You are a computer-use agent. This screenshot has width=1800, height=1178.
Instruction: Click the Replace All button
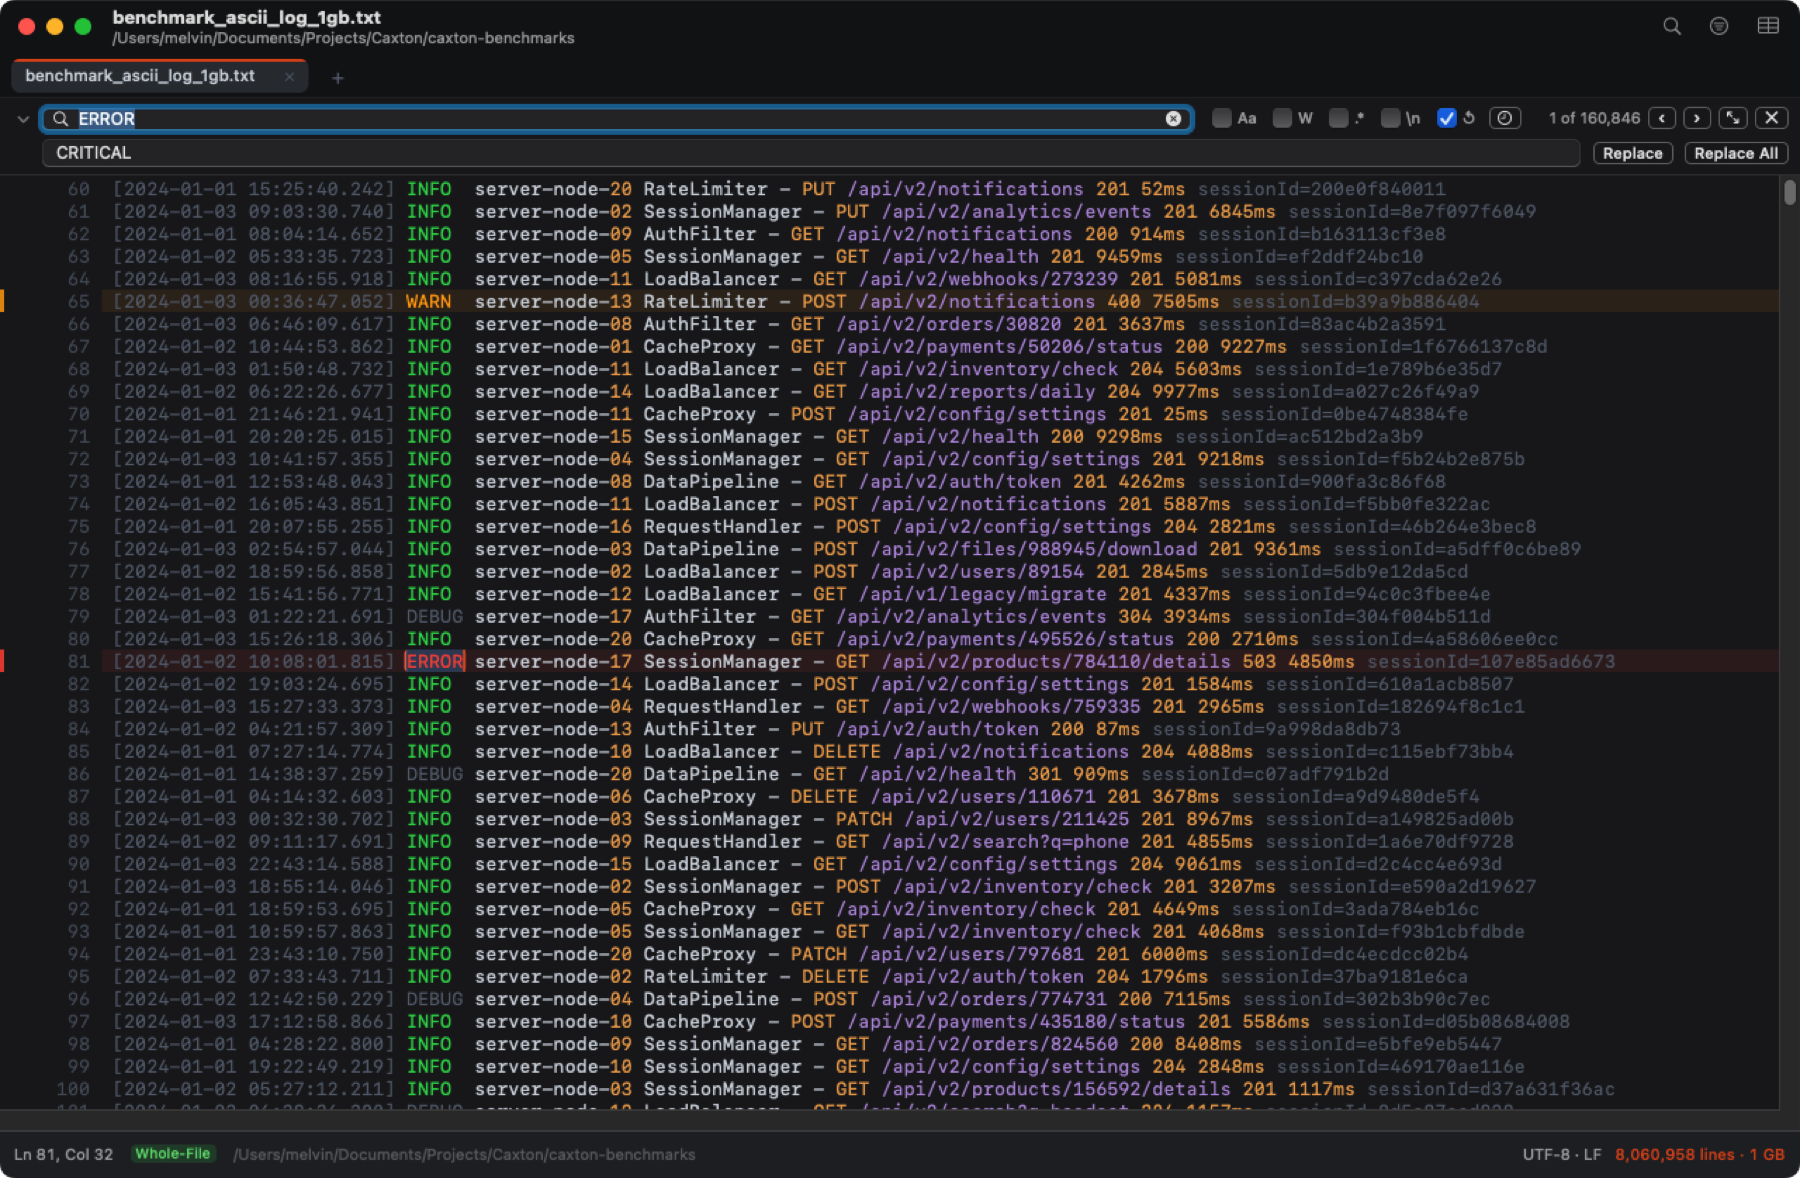(x=1736, y=153)
